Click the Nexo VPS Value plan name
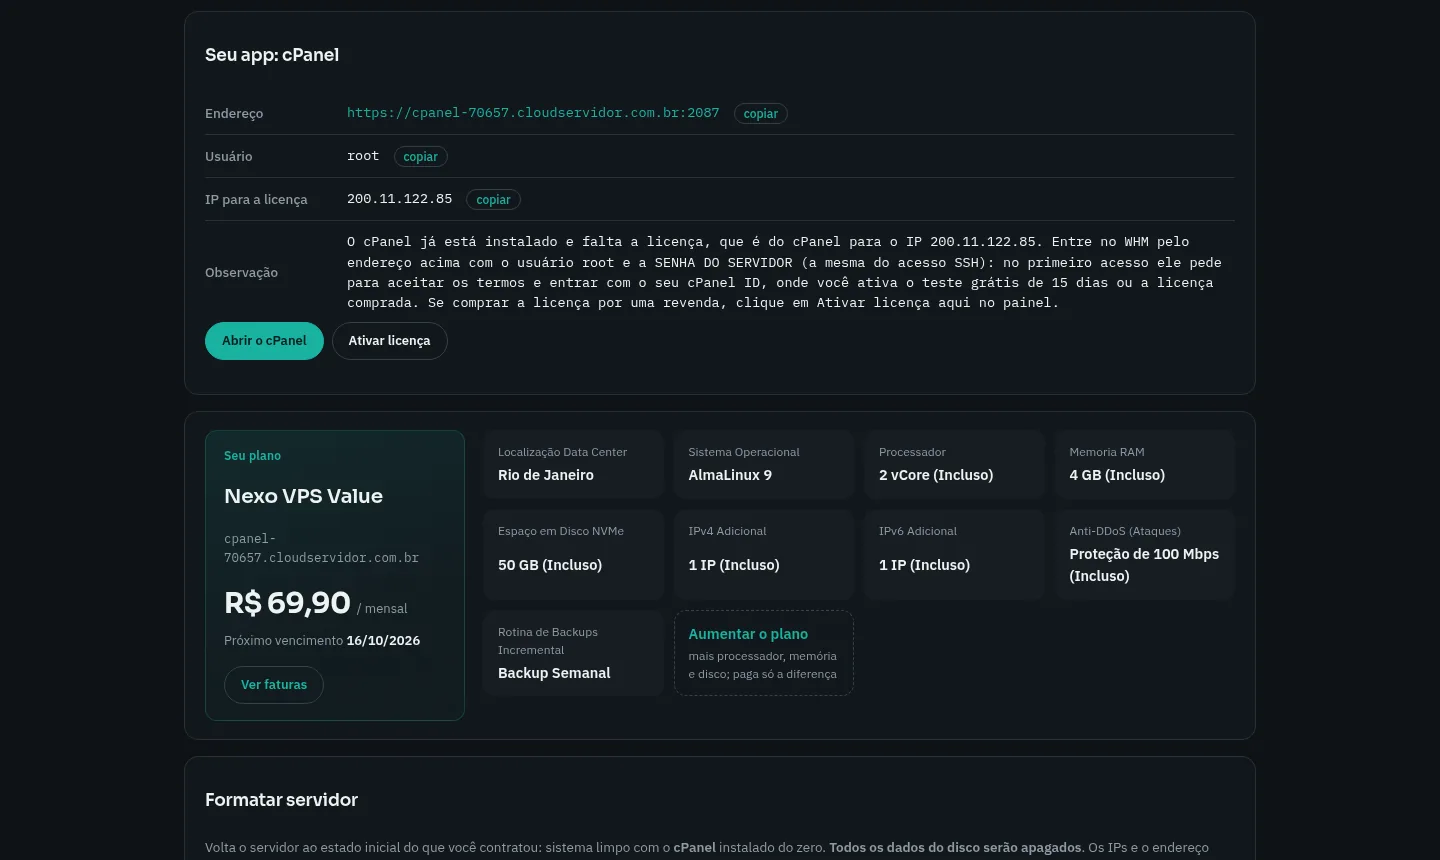The height and width of the screenshot is (860, 1440). [x=304, y=496]
